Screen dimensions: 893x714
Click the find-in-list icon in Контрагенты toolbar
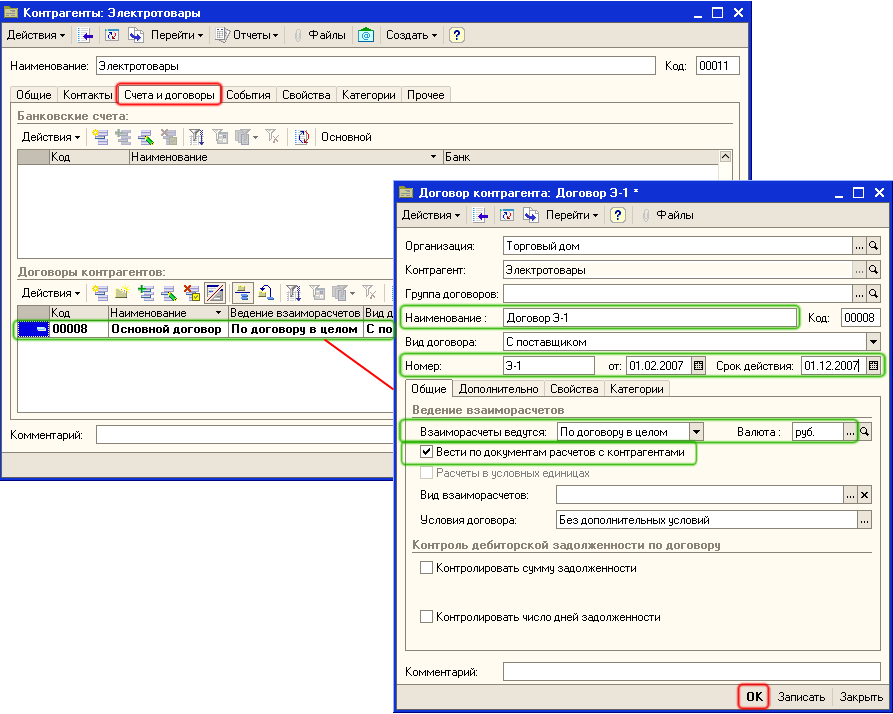(85, 35)
